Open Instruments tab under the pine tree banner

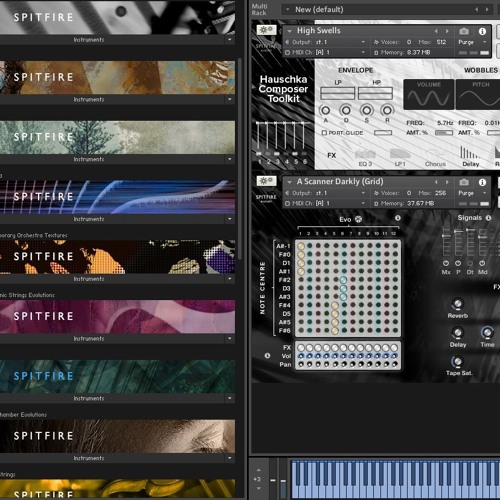click(89, 159)
